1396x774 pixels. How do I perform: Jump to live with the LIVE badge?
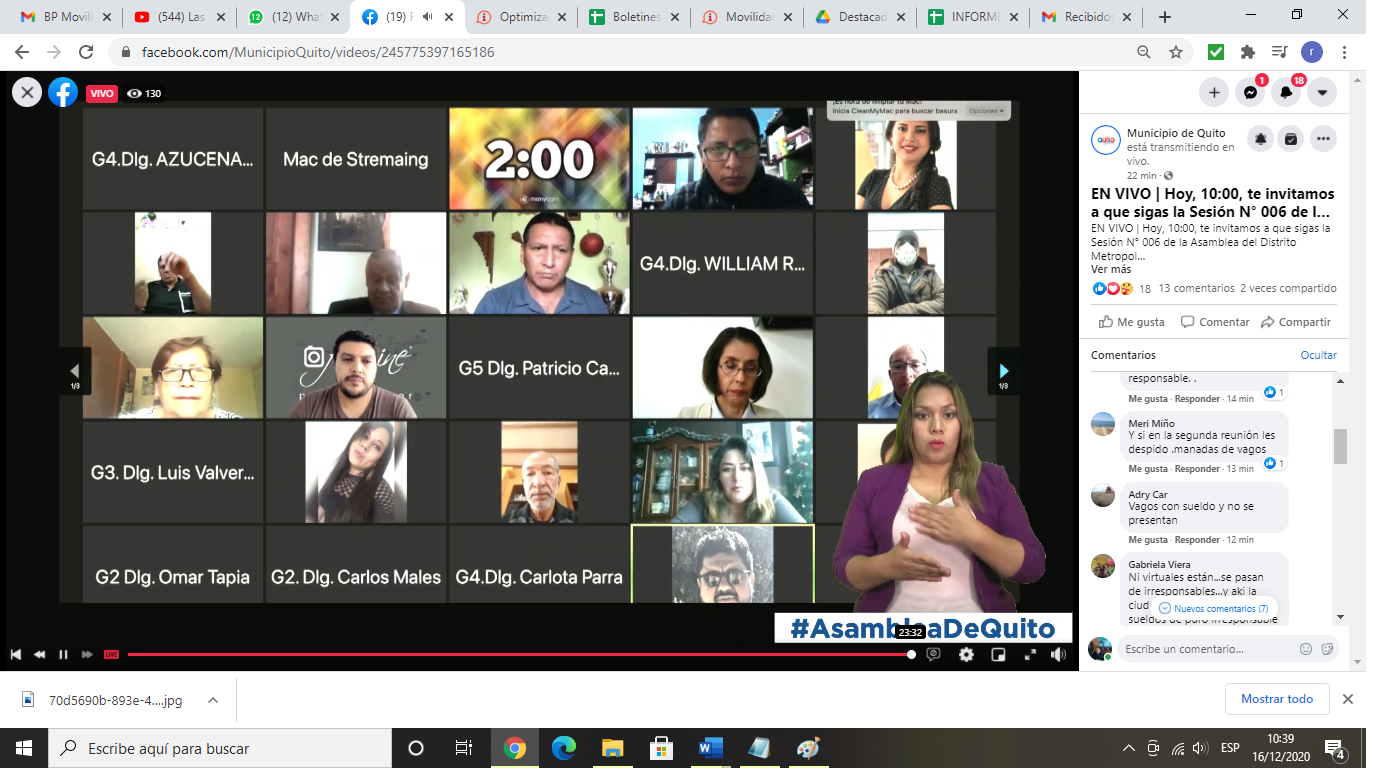(111, 654)
